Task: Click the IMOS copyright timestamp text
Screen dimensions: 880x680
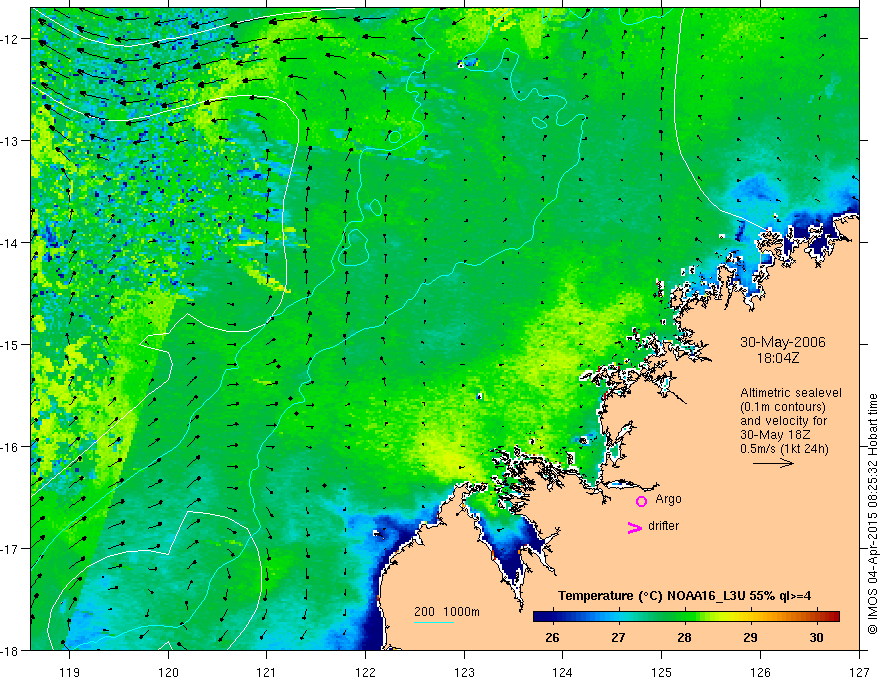Action: click(872, 514)
